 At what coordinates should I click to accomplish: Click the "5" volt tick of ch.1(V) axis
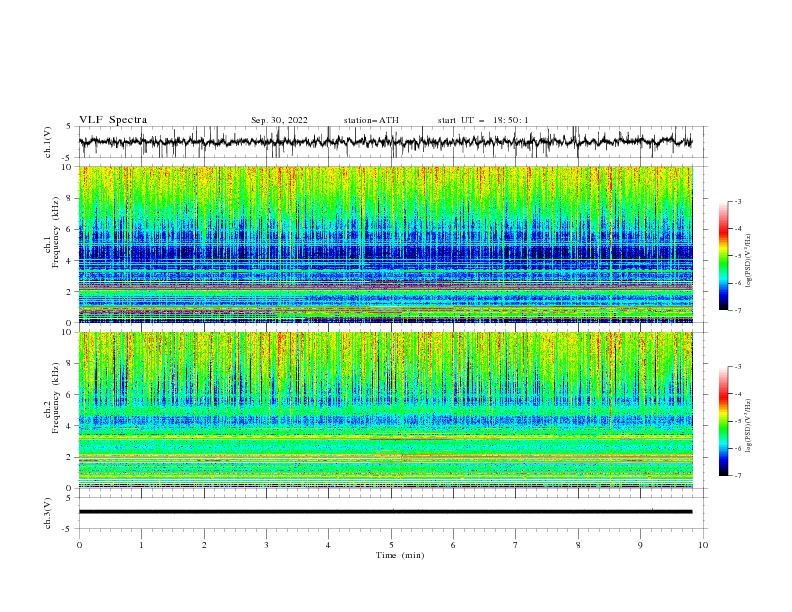[x=69, y=127]
